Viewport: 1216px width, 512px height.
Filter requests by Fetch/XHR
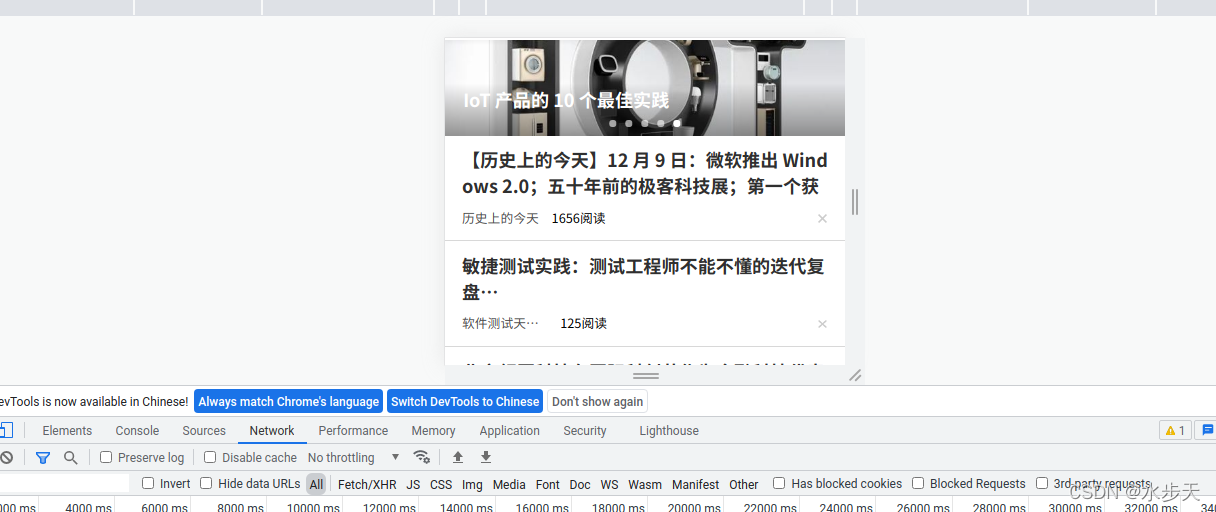tap(367, 484)
